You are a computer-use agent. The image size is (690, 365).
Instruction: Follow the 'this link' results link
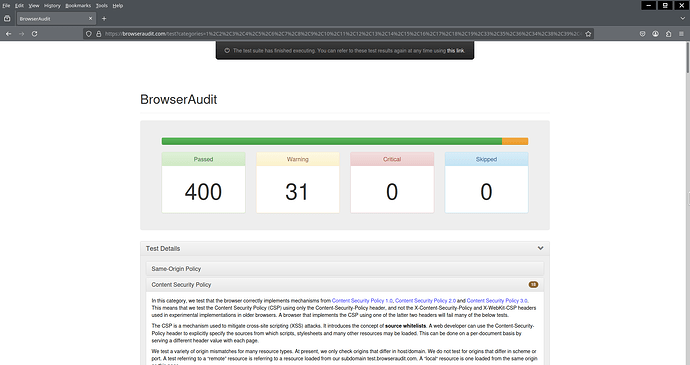point(455,51)
